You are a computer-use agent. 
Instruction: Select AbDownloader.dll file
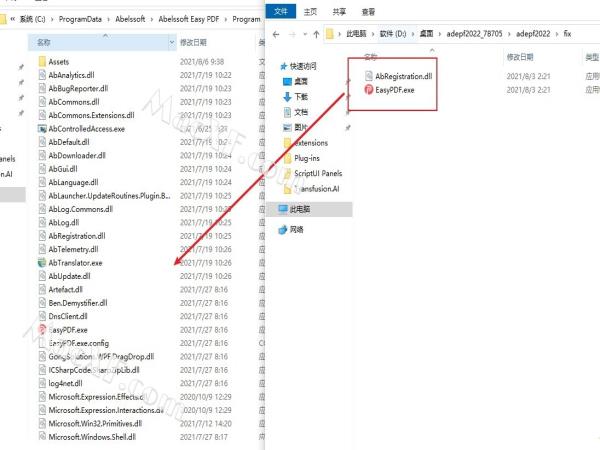click(77, 155)
